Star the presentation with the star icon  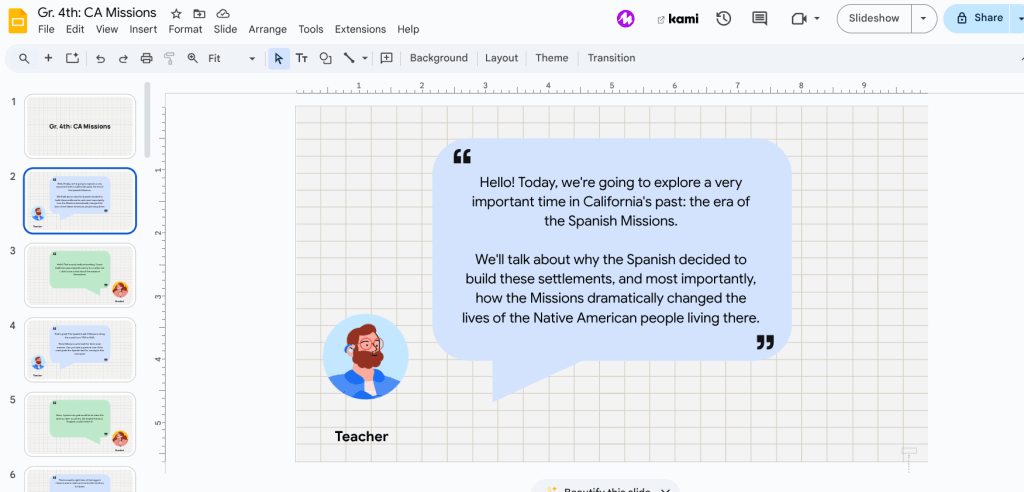tap(176, 13)
